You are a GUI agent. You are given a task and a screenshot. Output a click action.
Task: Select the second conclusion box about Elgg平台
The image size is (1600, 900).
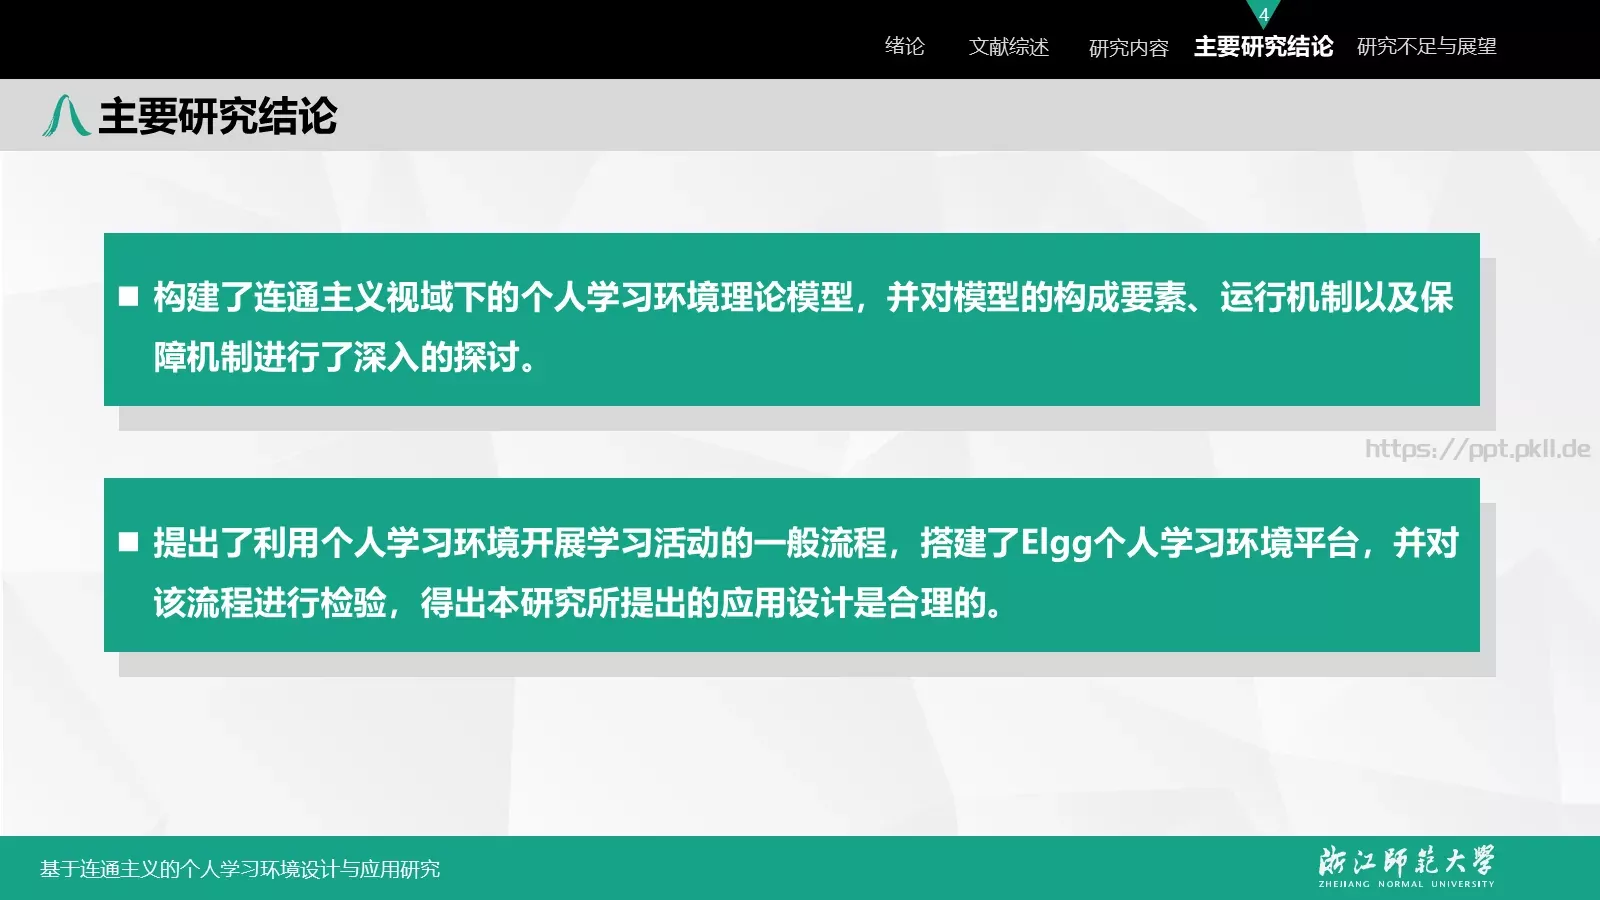pyautogui.click(x=791, y=565)
